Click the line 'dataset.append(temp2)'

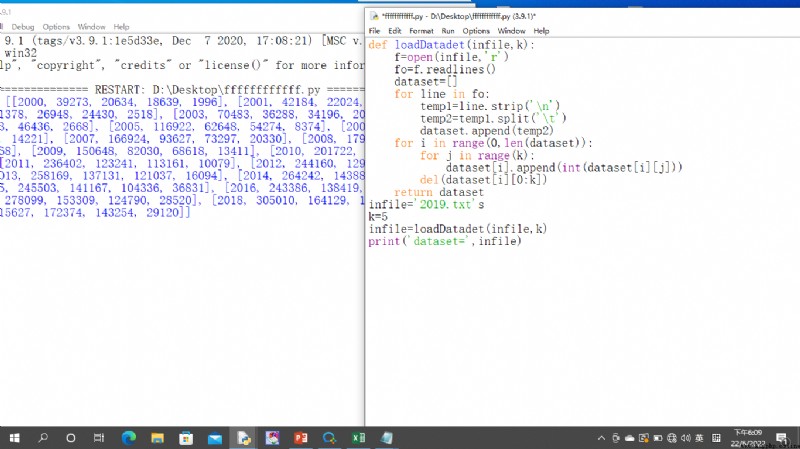487,131
